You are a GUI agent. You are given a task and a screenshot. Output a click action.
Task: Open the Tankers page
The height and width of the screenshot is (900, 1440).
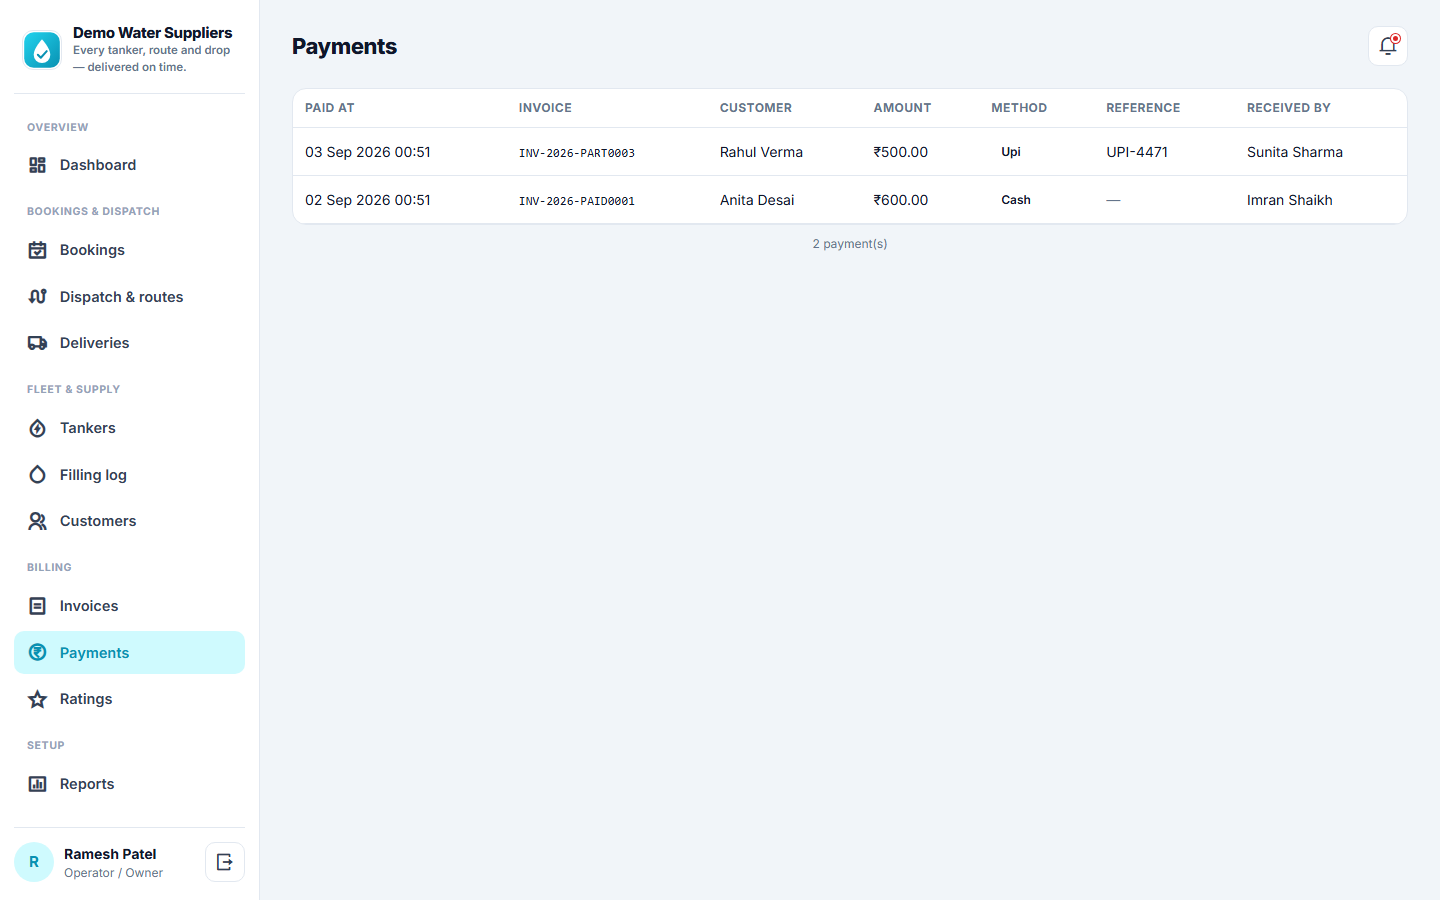click(x=129, y=428)
